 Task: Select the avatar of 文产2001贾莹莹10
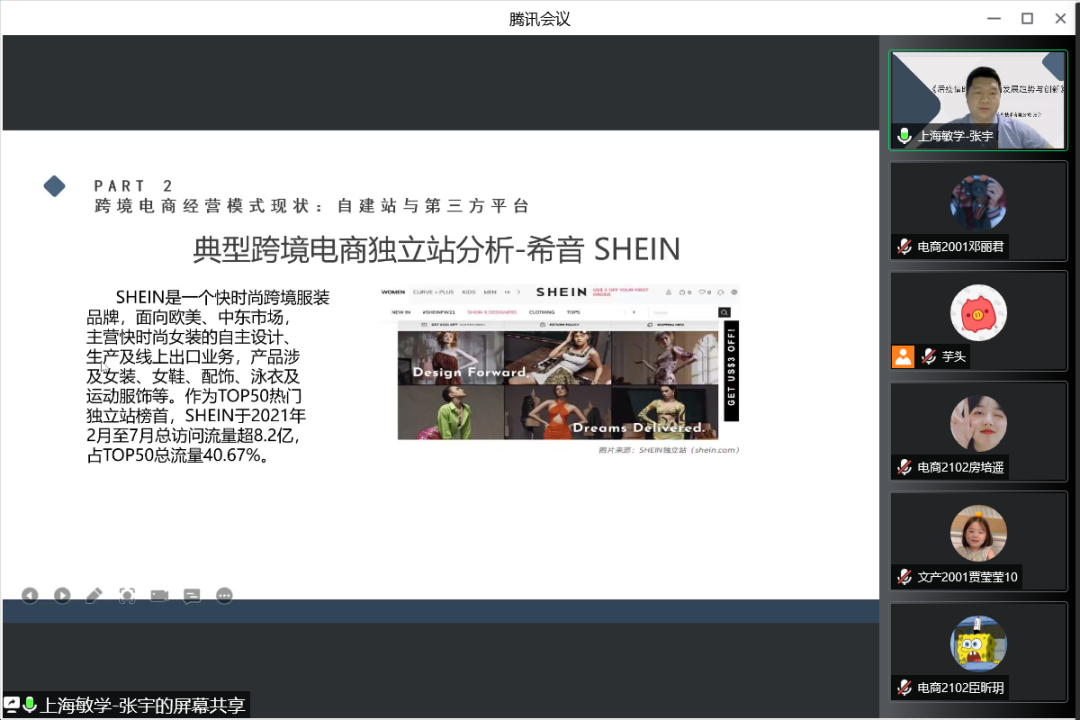978,533
